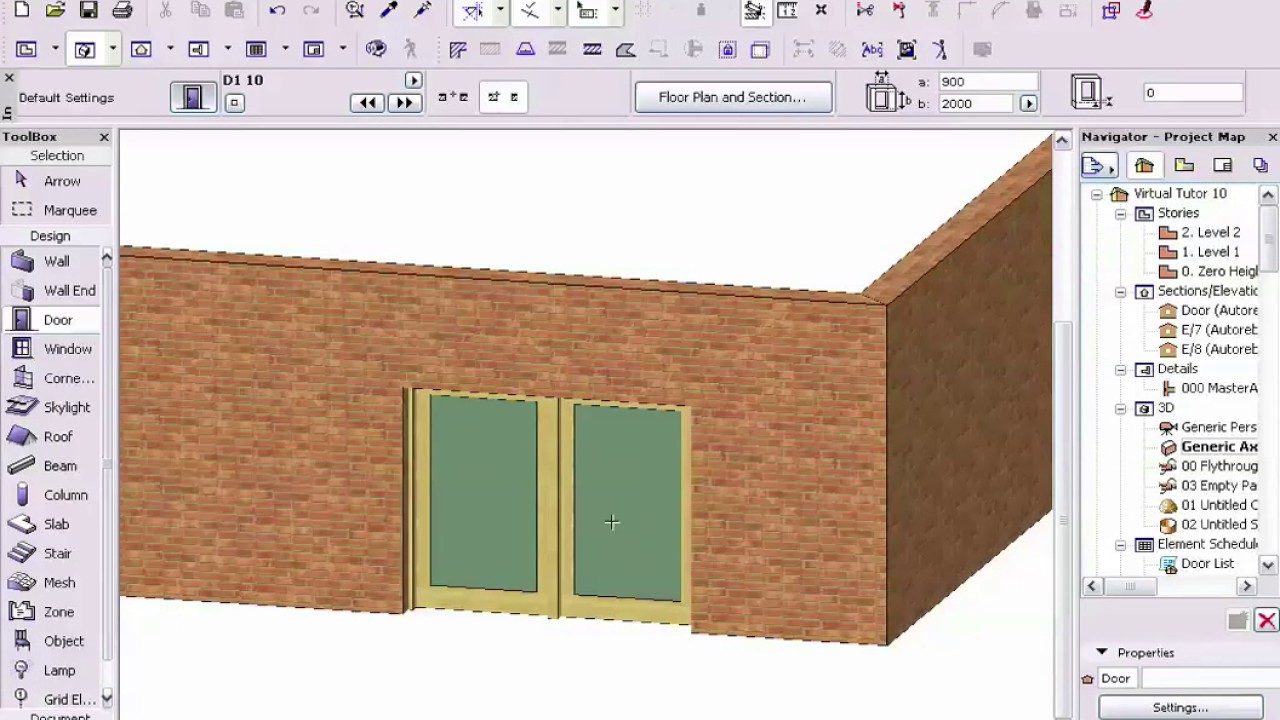Click the Save floppy disk icon
1280x720 pixels.
pos(89,11)
